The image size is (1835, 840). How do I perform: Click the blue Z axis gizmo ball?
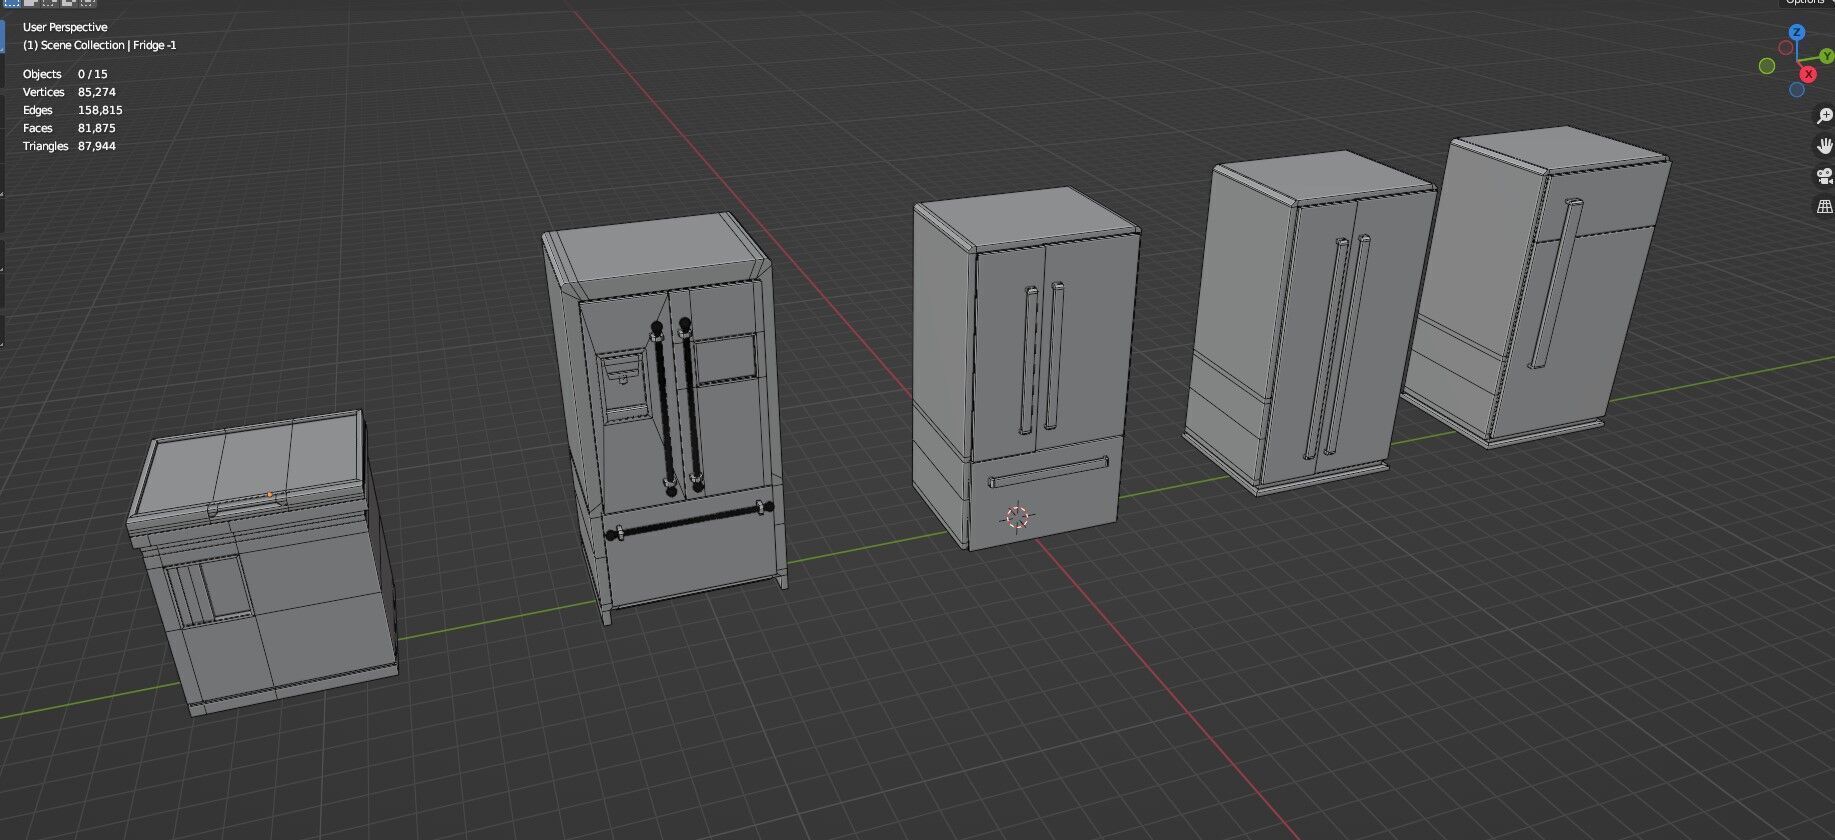[x=1797, y=33]
